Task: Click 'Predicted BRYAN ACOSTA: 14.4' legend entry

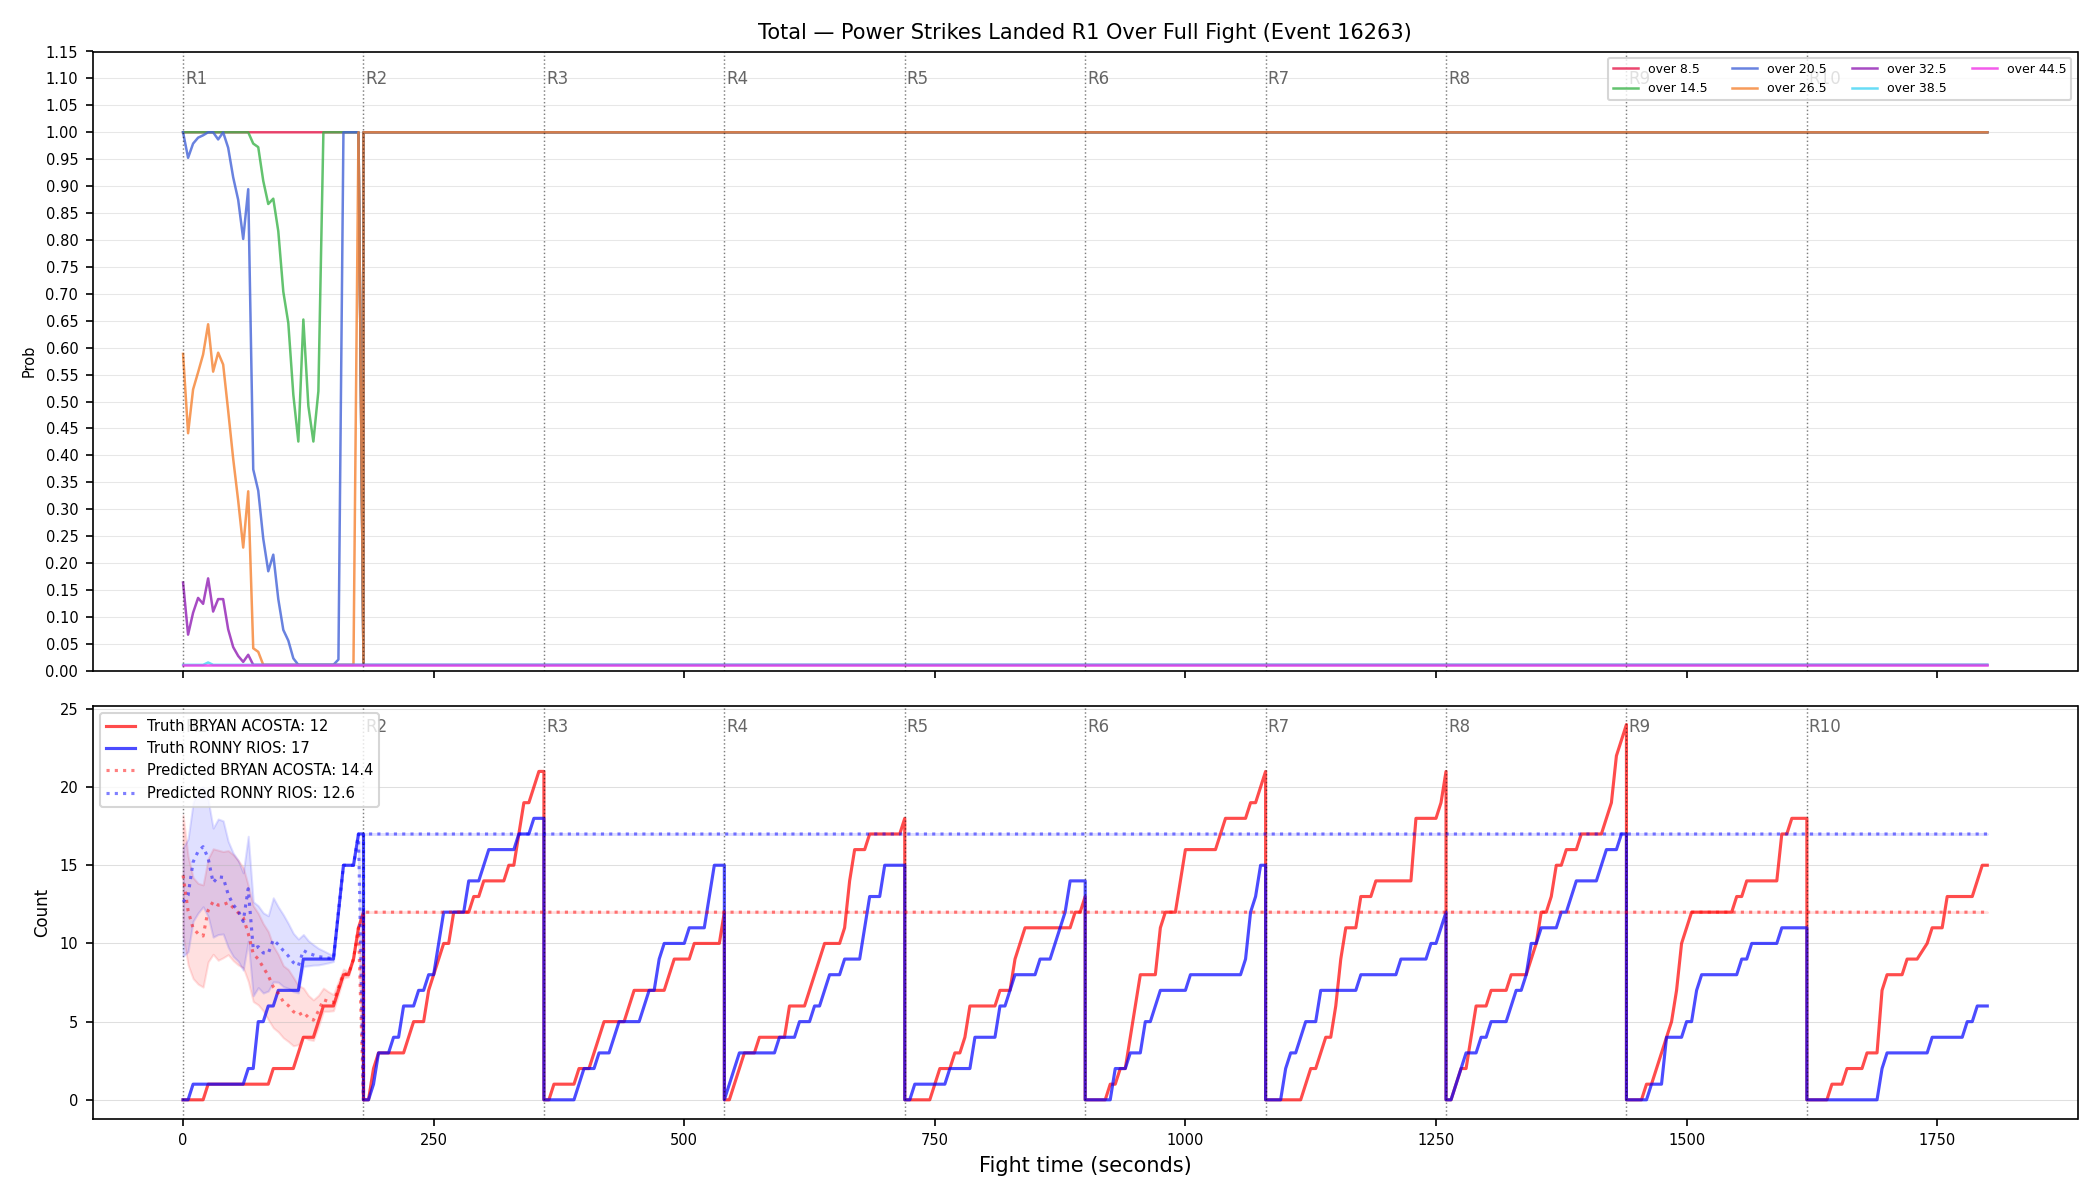Action: point(238,770)
